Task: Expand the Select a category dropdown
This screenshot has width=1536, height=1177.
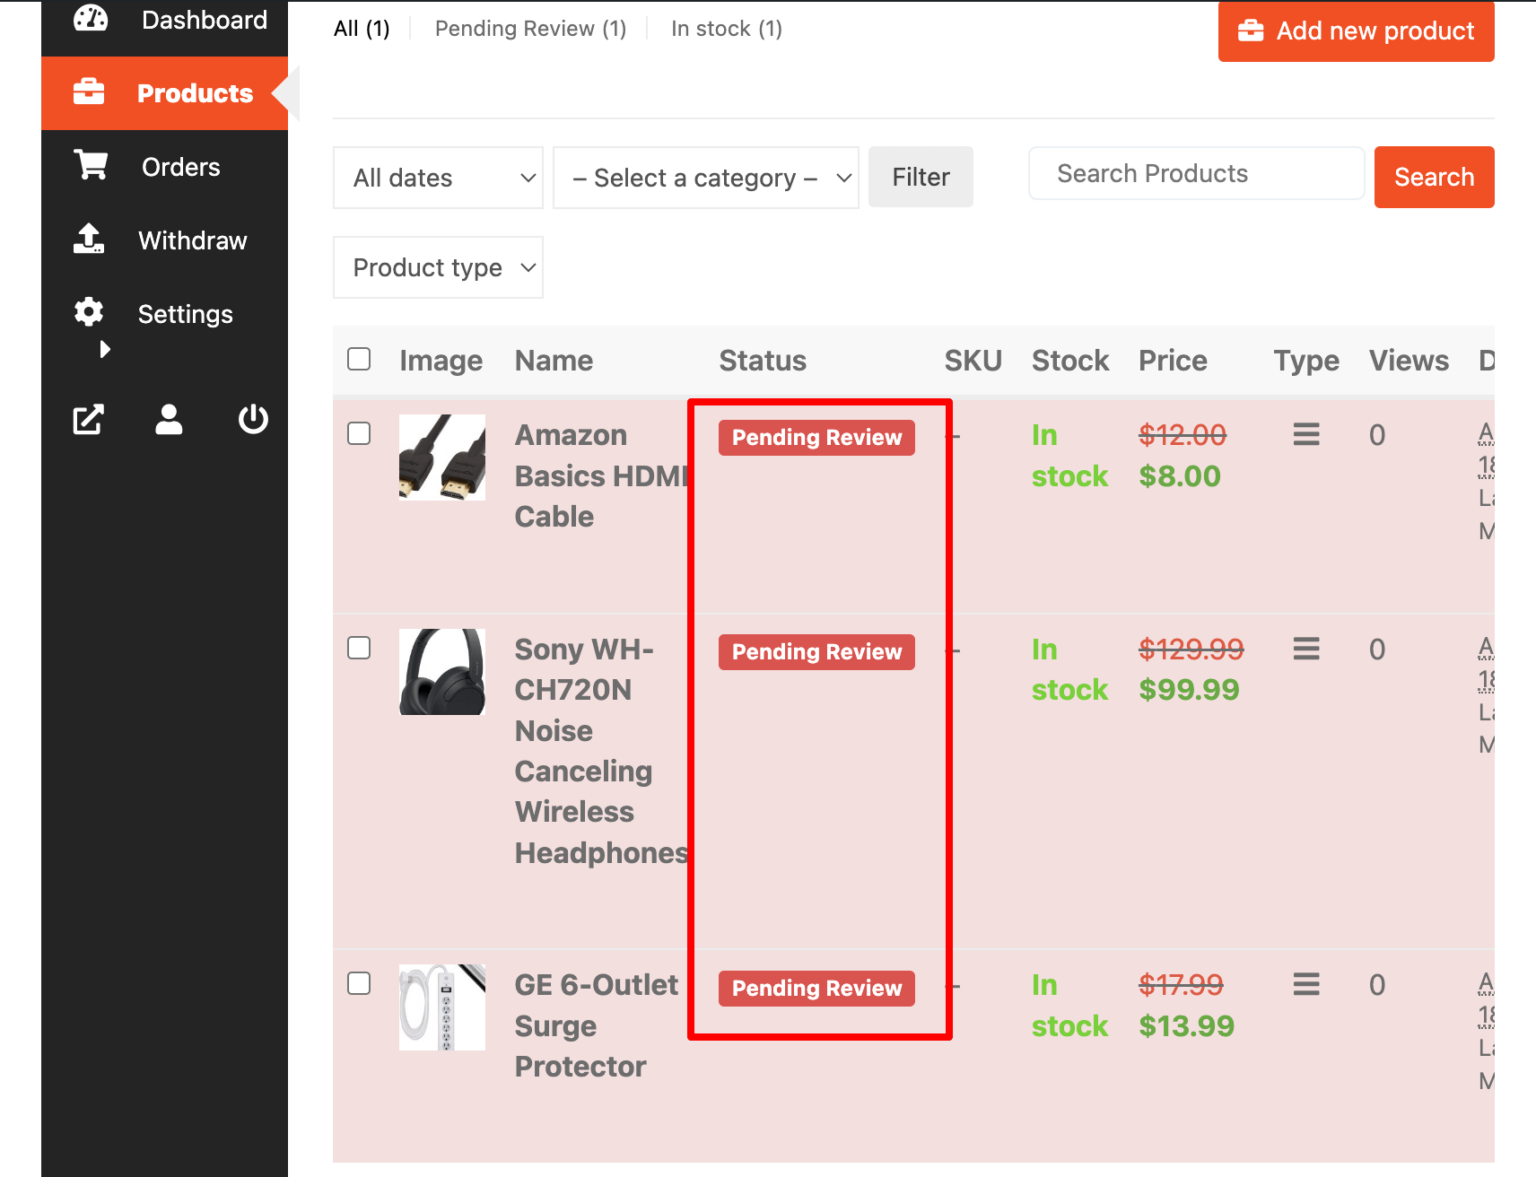Action: pyautogui.click(x=705, y=177)
